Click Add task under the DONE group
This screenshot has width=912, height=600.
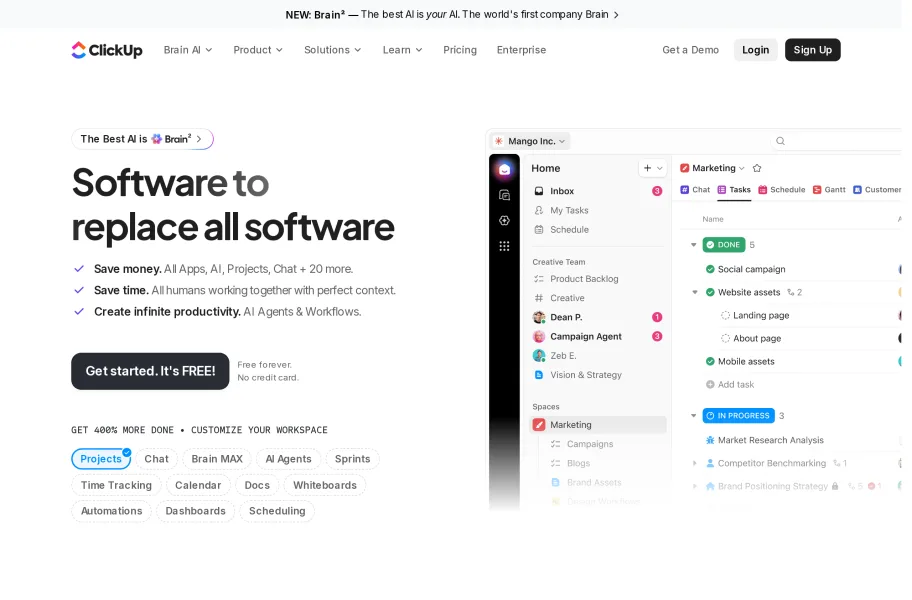[730, 384]
